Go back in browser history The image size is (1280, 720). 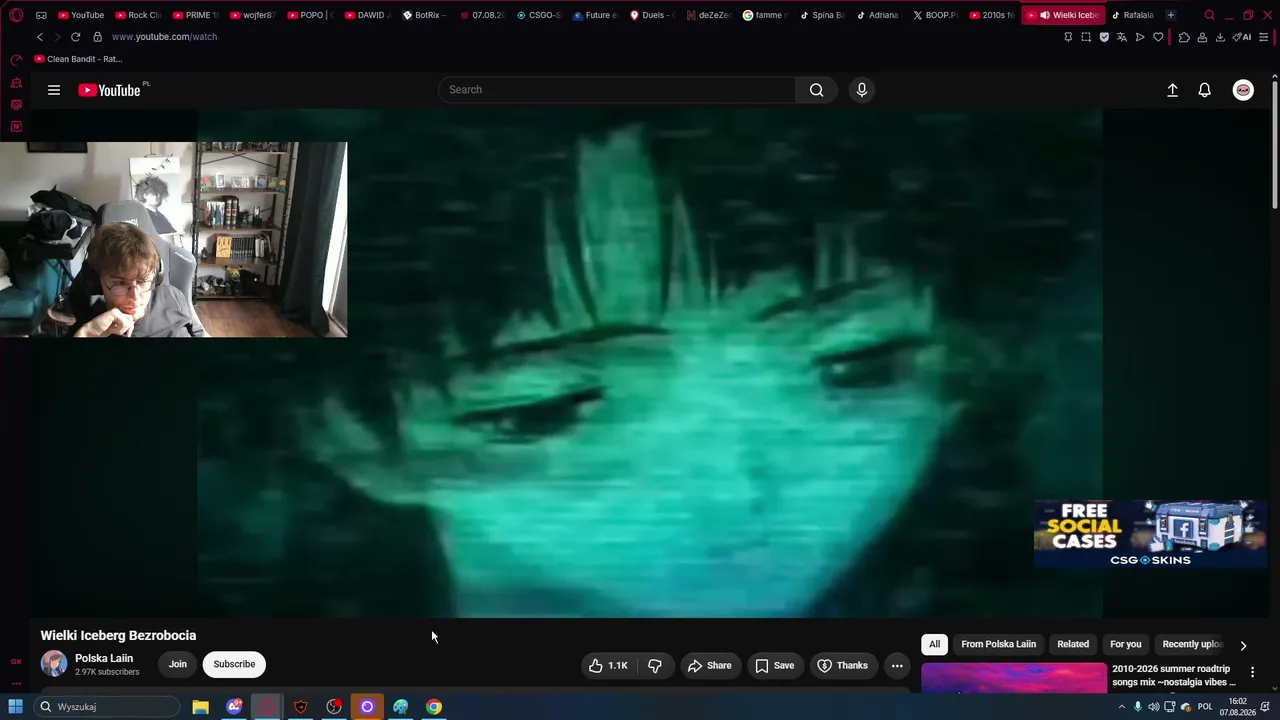[40, 37]
